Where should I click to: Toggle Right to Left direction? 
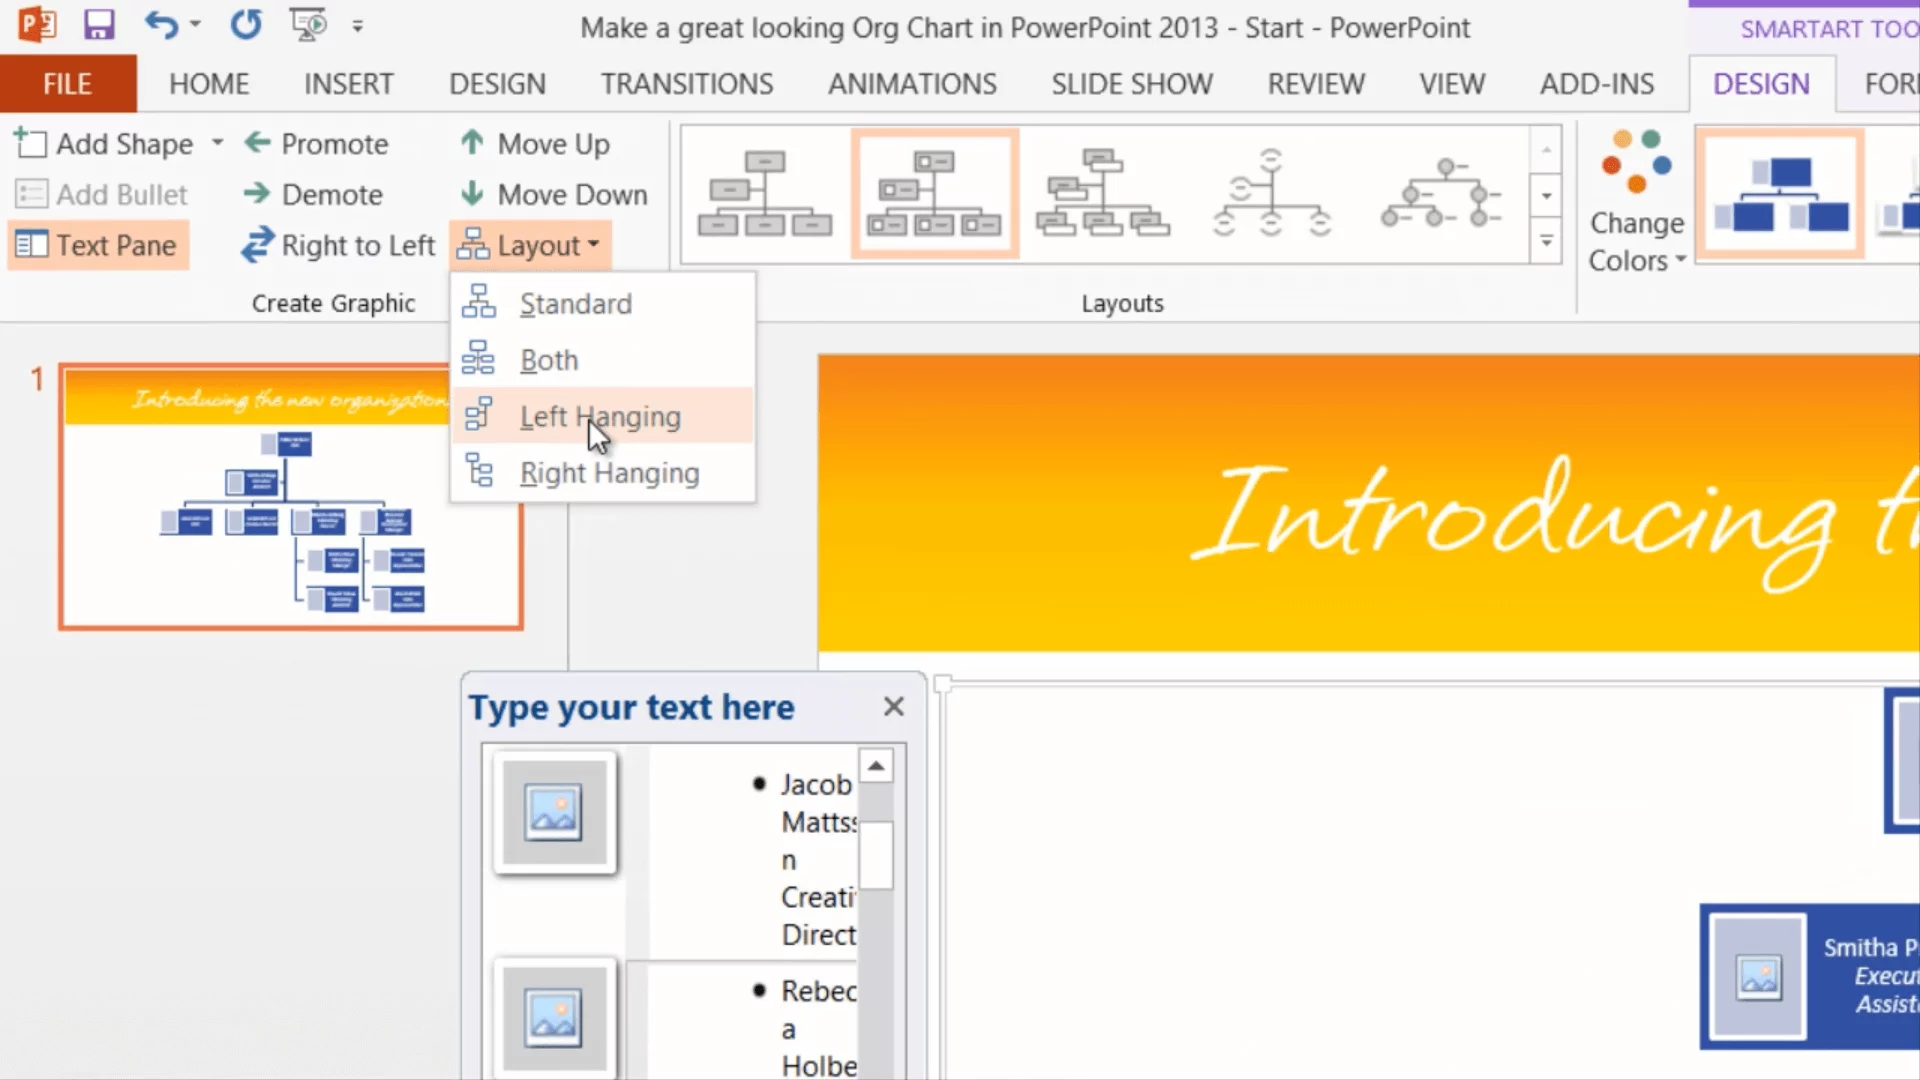tap(337, 245)
